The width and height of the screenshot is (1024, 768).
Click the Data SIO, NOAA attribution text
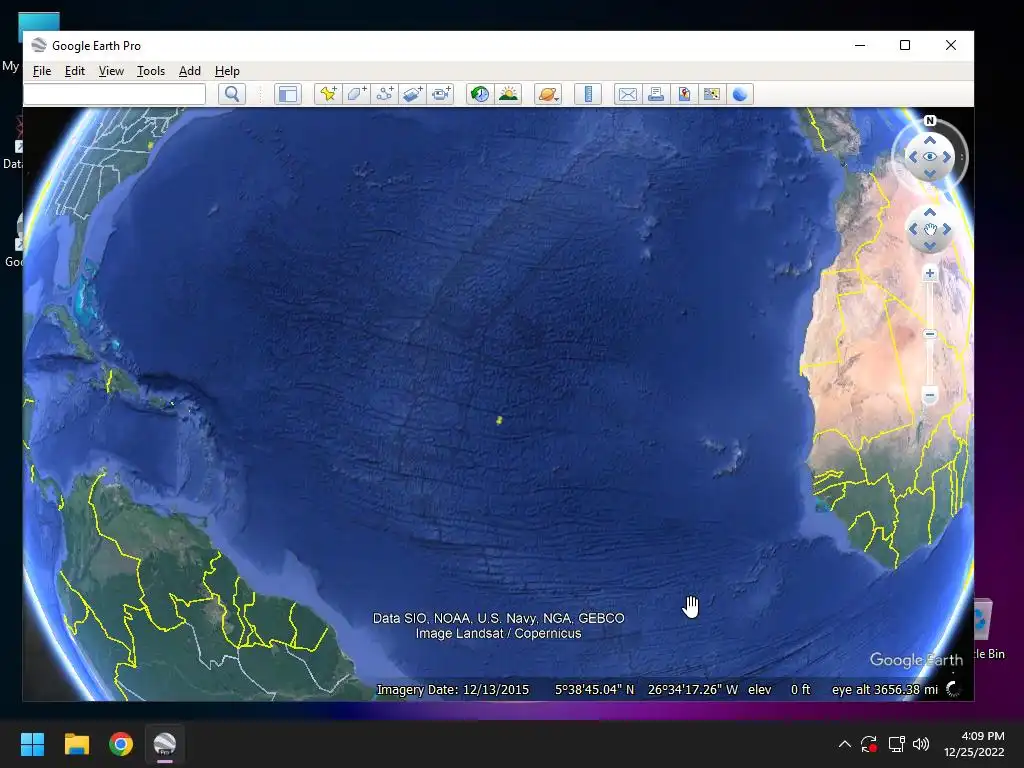coord(498,618)
